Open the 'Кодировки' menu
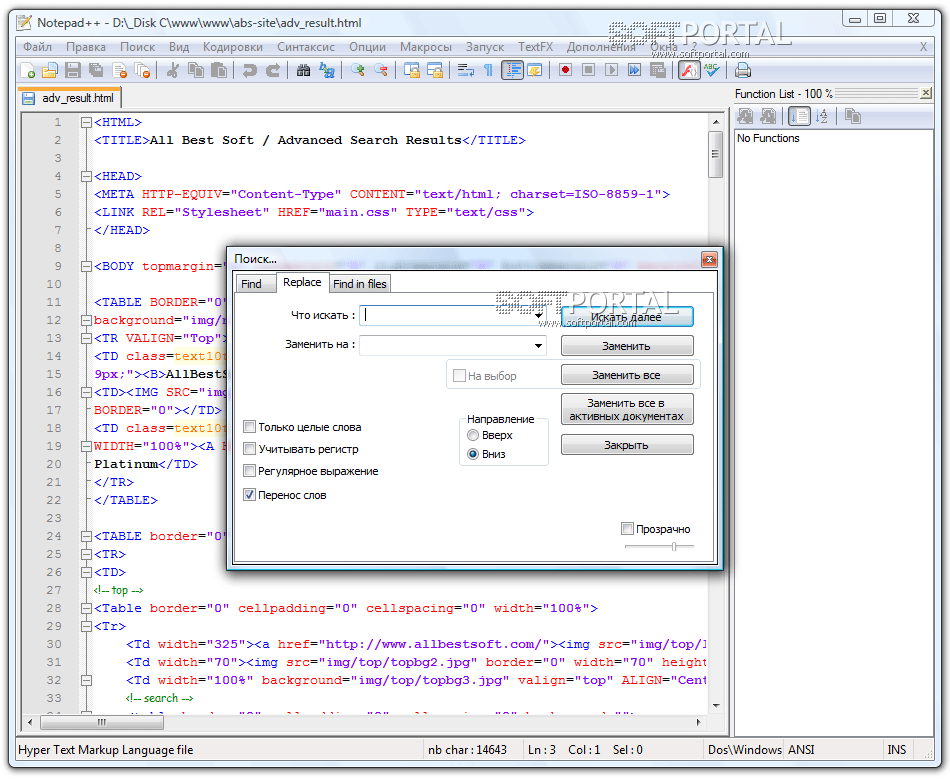This screenshot has height=779, width=950. [x=232, y=47]
